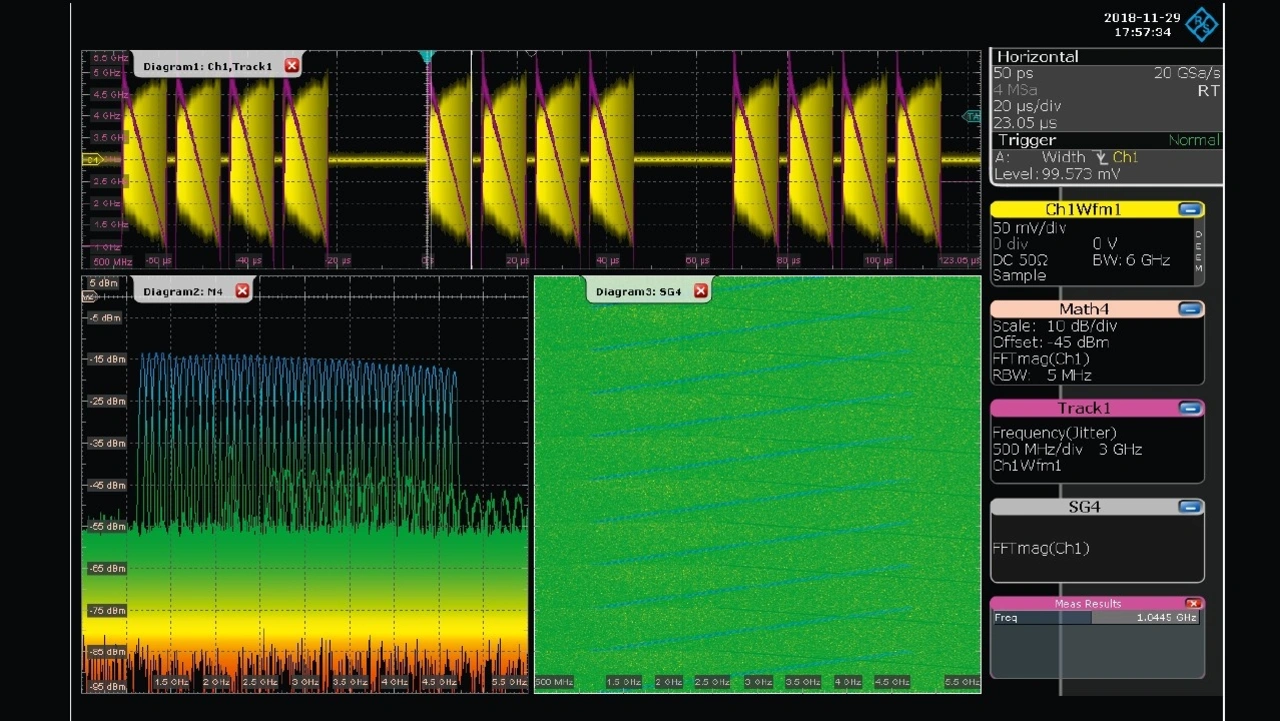Image resolution: width=1280 pixels, height=721 pixels.
Task: Click the Rohde & Schwarz logo icon
Action: pyautogui.click(x=1201, y=24)
